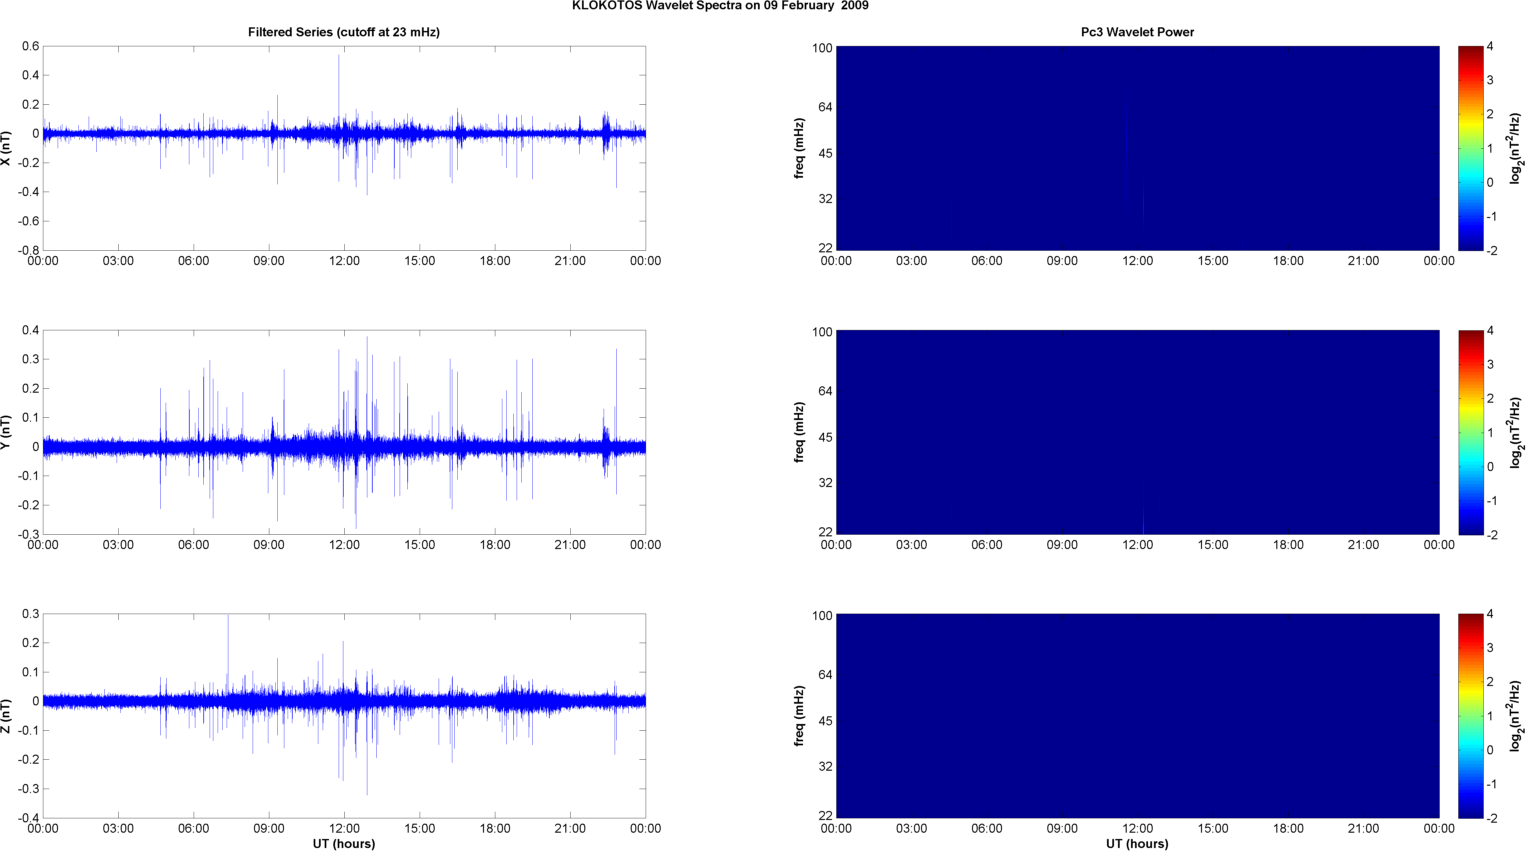Click the "Z (nT)" axis label
This screenshot has width=1526, height=851.
coord(6,716)
